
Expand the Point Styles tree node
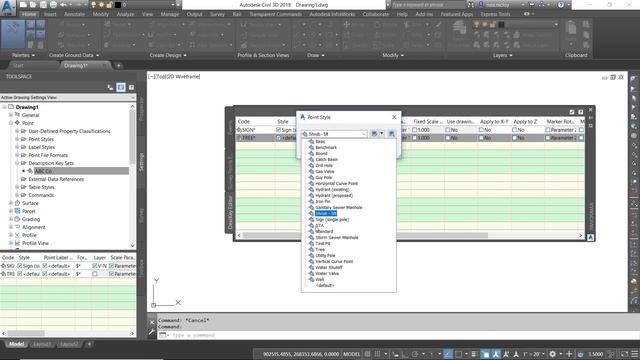tap(17, 139)
